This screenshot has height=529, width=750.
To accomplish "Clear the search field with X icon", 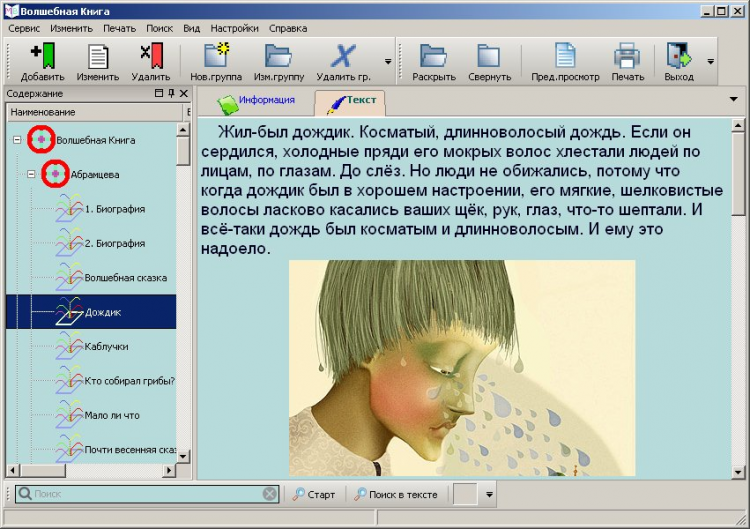I will 270,494.
